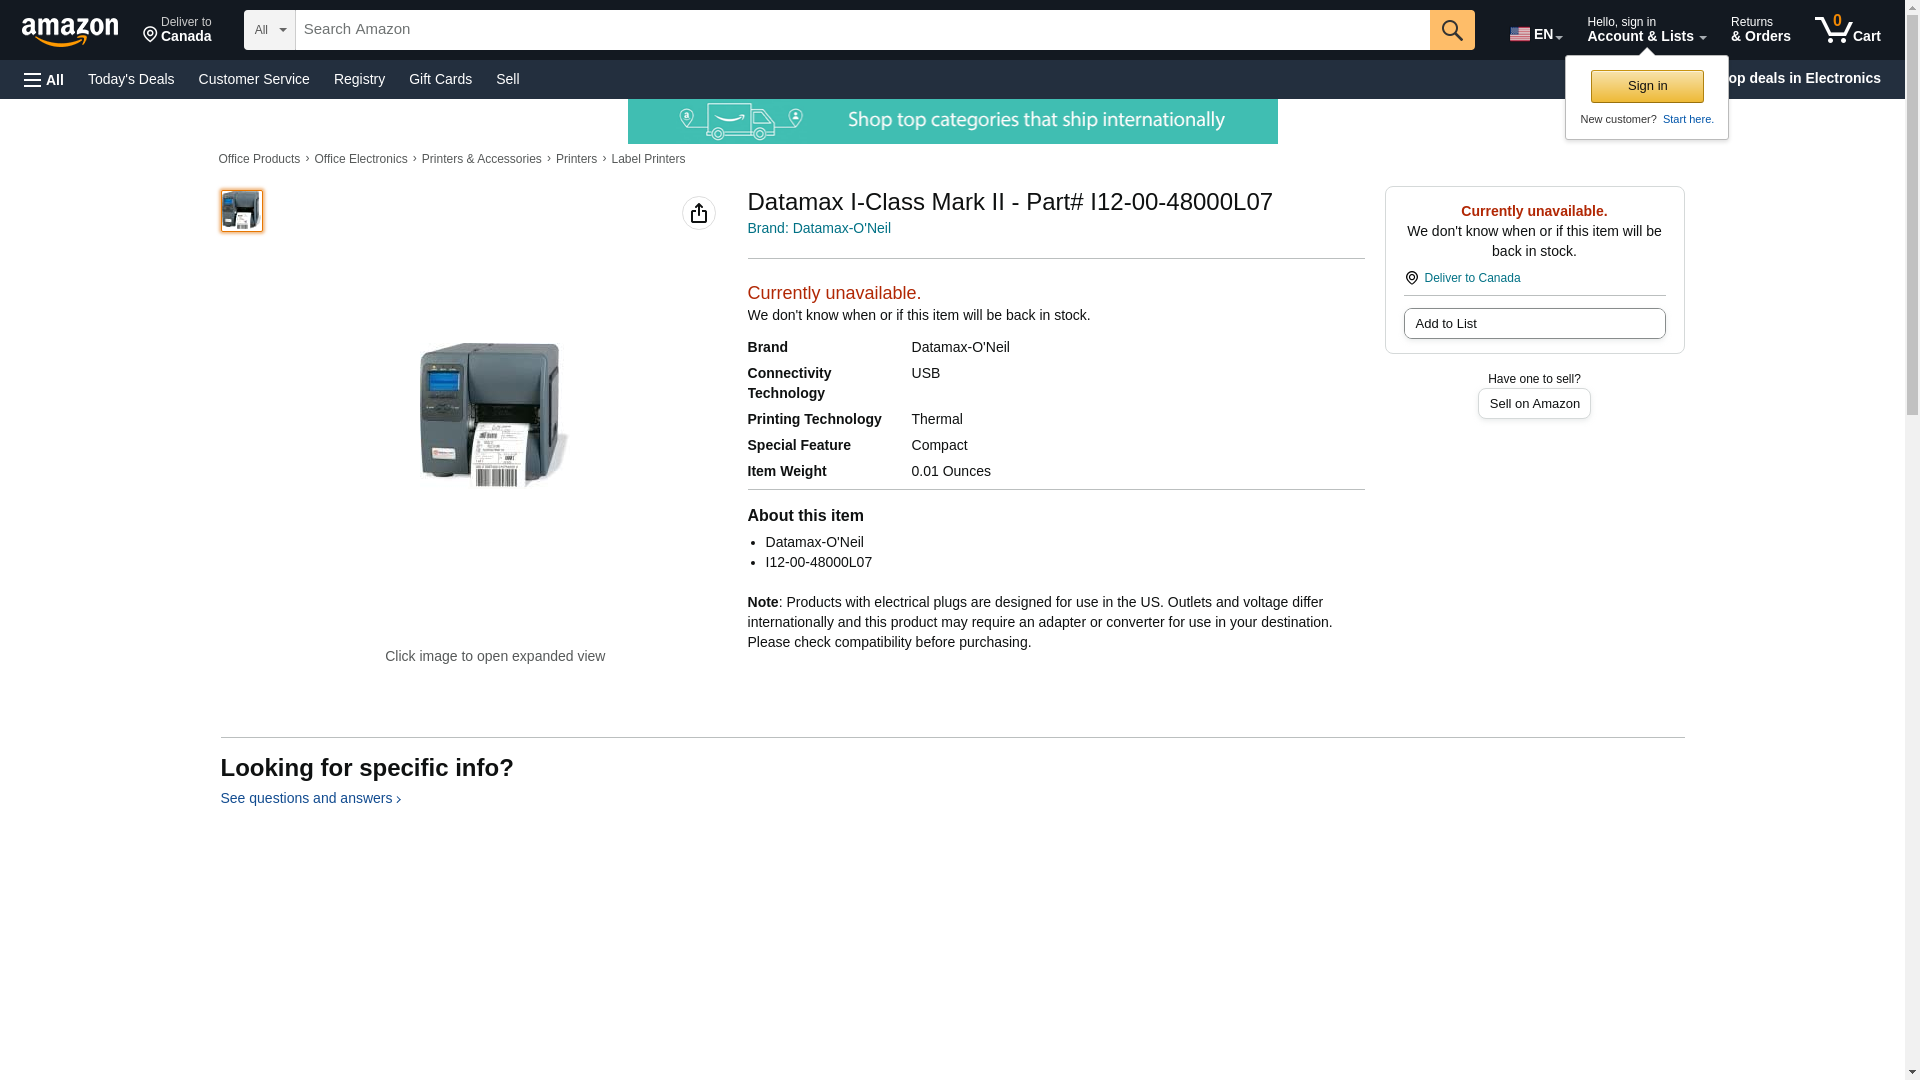This screenshot has height=1080, width=1920.
Task: Navigate to Label Printers breadcrumb
Action: click(x=647, y=159)
